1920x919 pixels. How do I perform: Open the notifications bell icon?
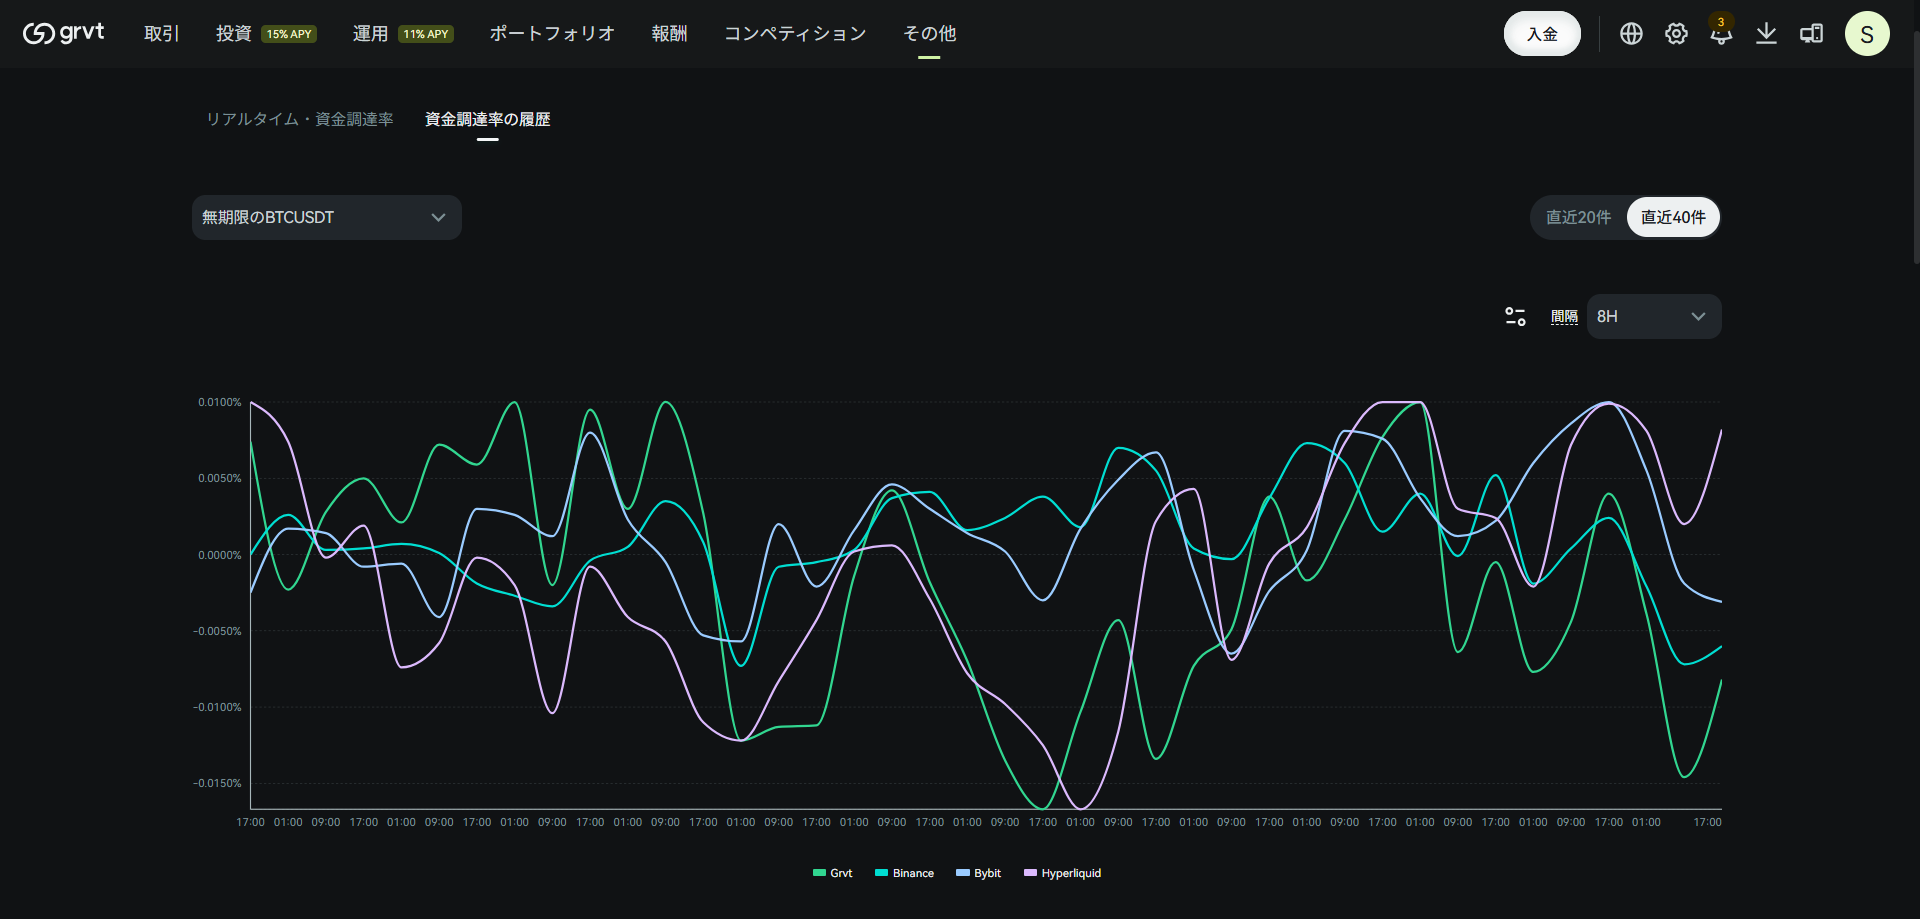(x=1721, y=34)
